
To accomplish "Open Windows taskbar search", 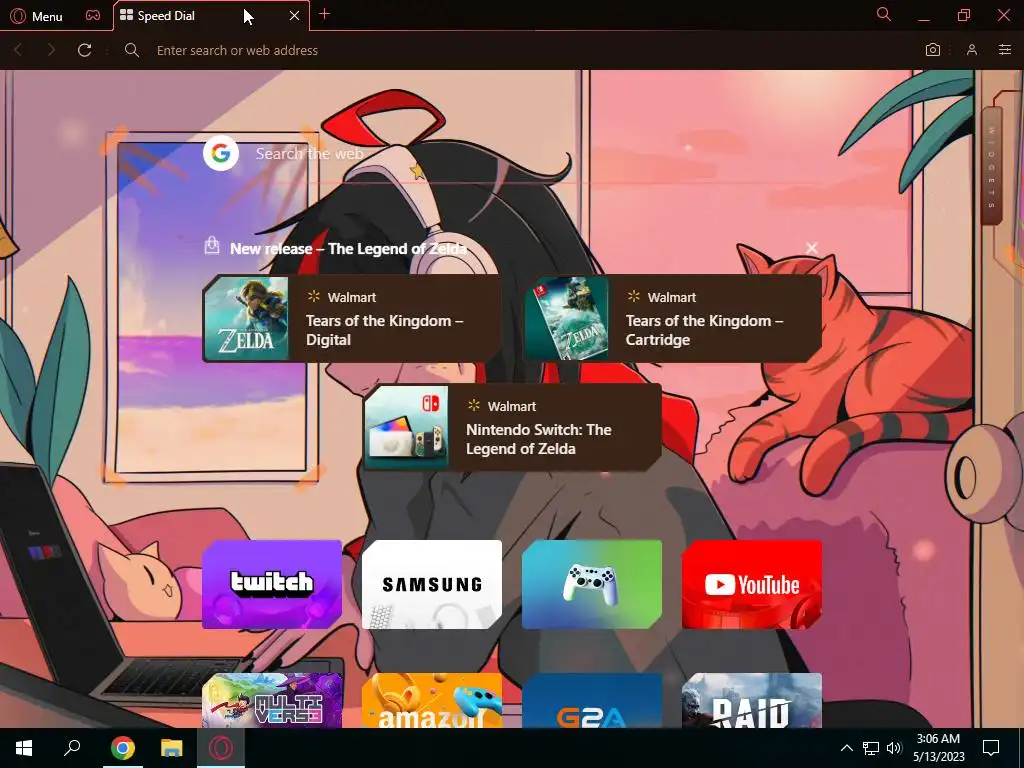I will click(x=72, y=748).
